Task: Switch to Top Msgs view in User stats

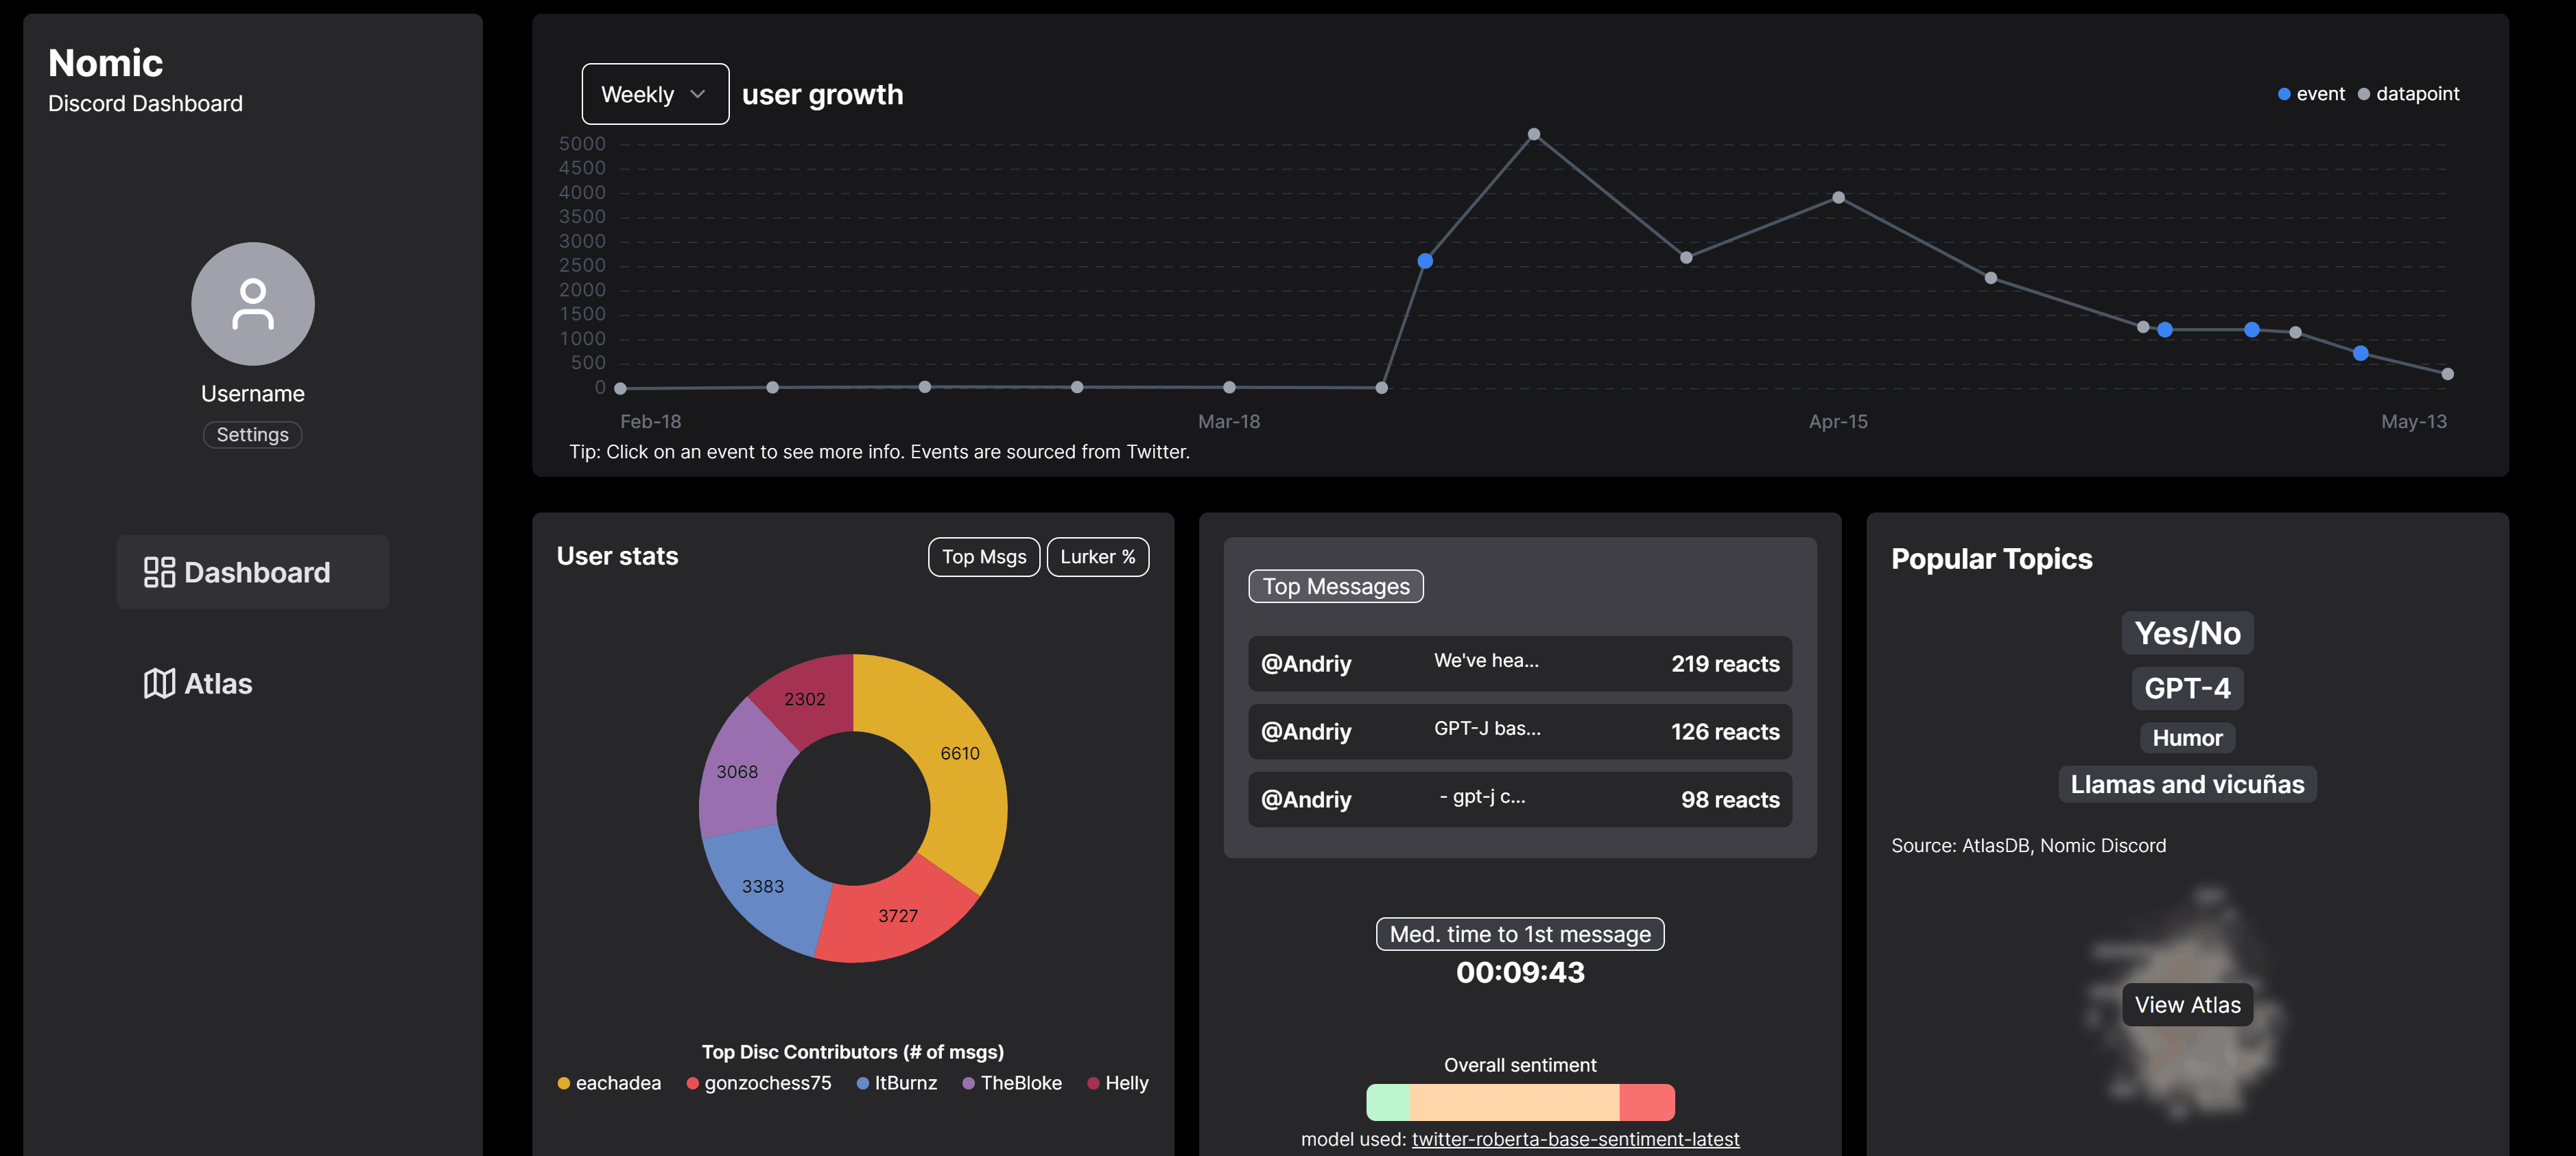Action: [982, 556]
